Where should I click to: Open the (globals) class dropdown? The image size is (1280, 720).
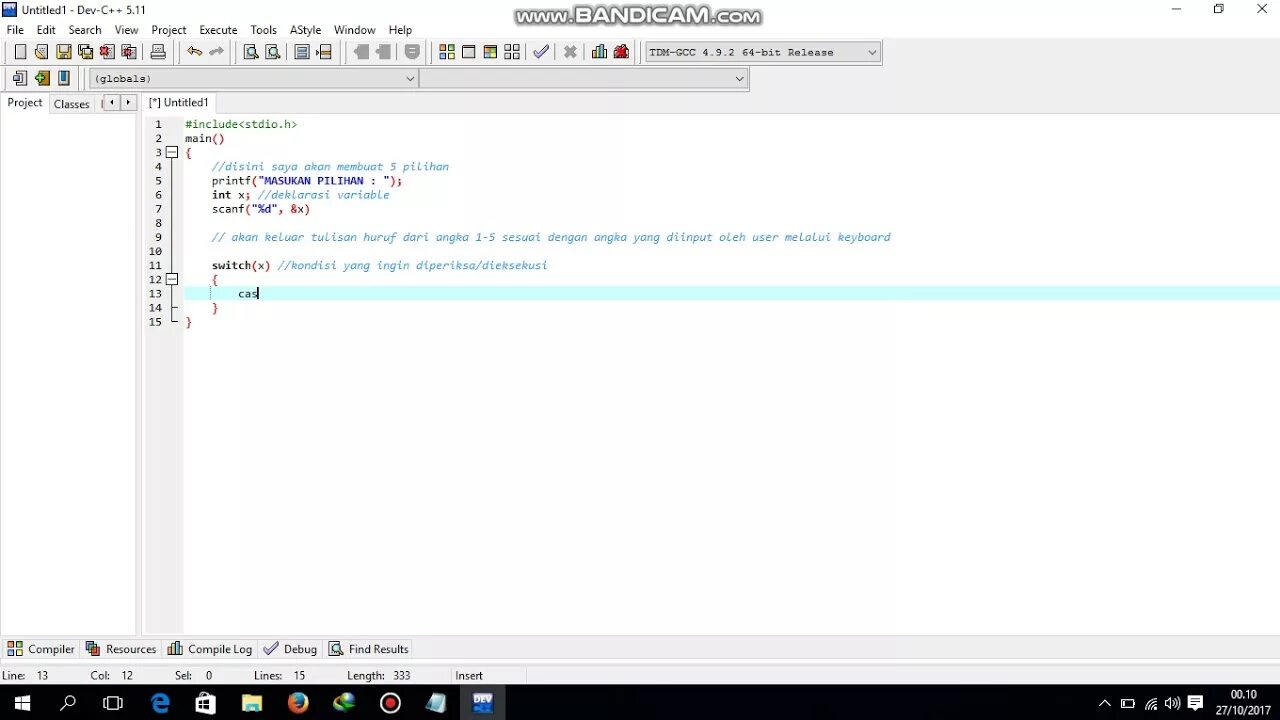pyautogui.click(x=254, y=79)
